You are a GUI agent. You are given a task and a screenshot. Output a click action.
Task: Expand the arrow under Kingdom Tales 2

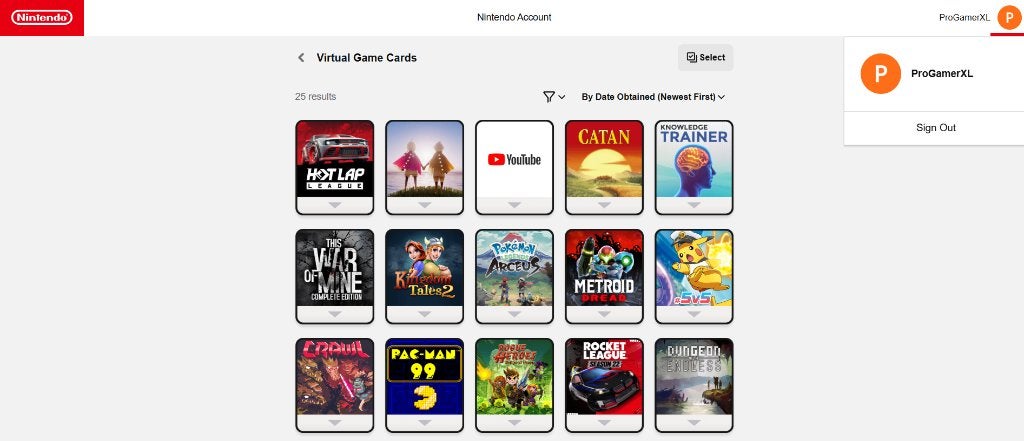(424, 314)
